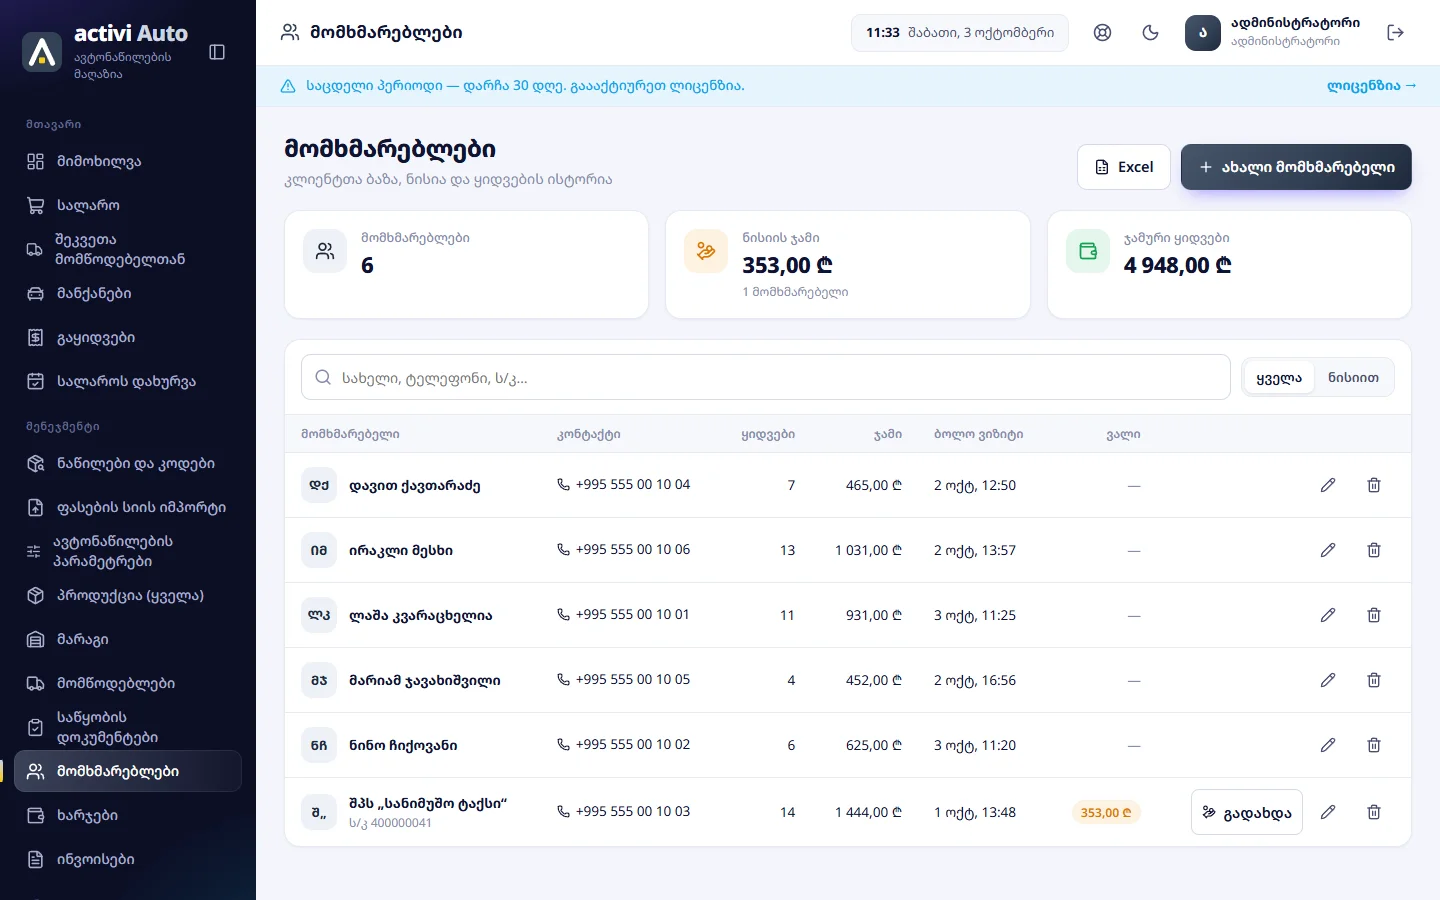This screenshot has width=1440, height=900.
Task: Delete customer ლაშა კვარაცხელია with trash icon
Action: tap(1374, 615)
